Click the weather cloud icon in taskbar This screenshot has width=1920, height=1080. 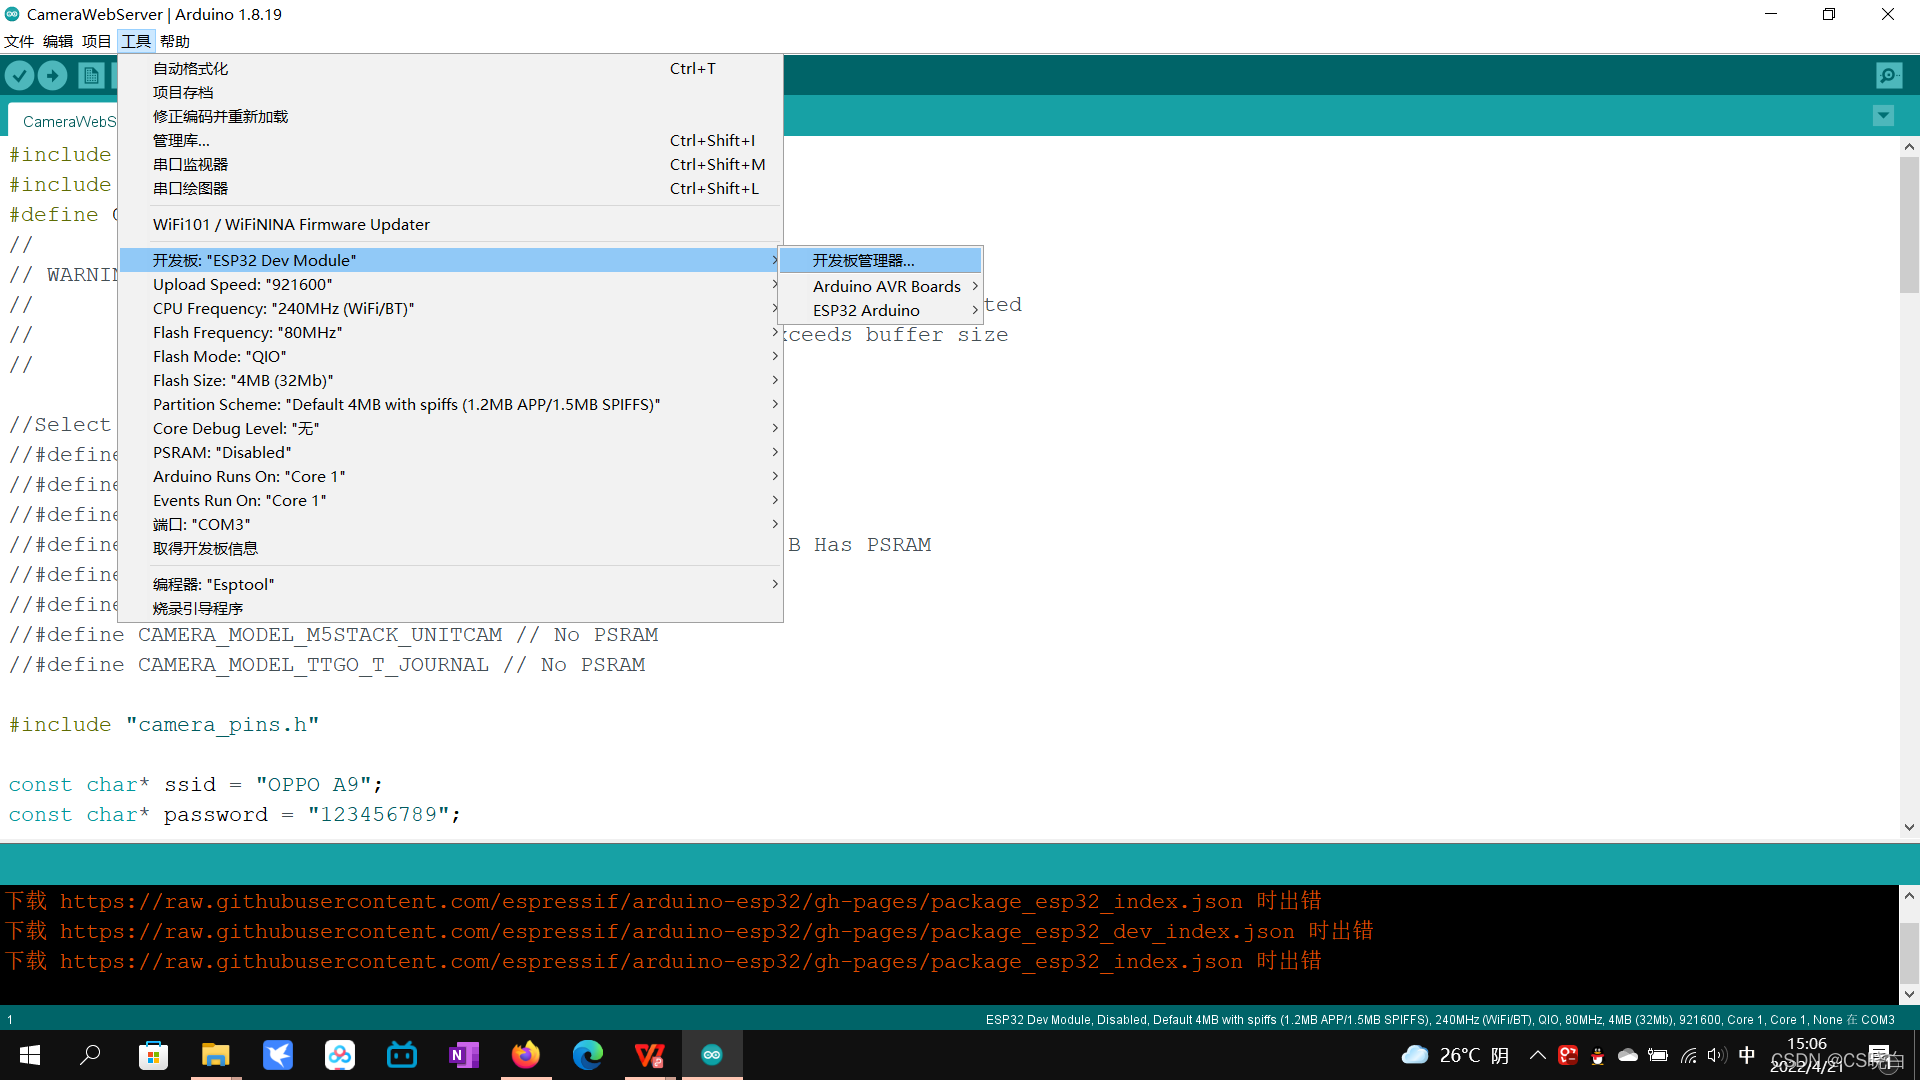point(1415,1055)
